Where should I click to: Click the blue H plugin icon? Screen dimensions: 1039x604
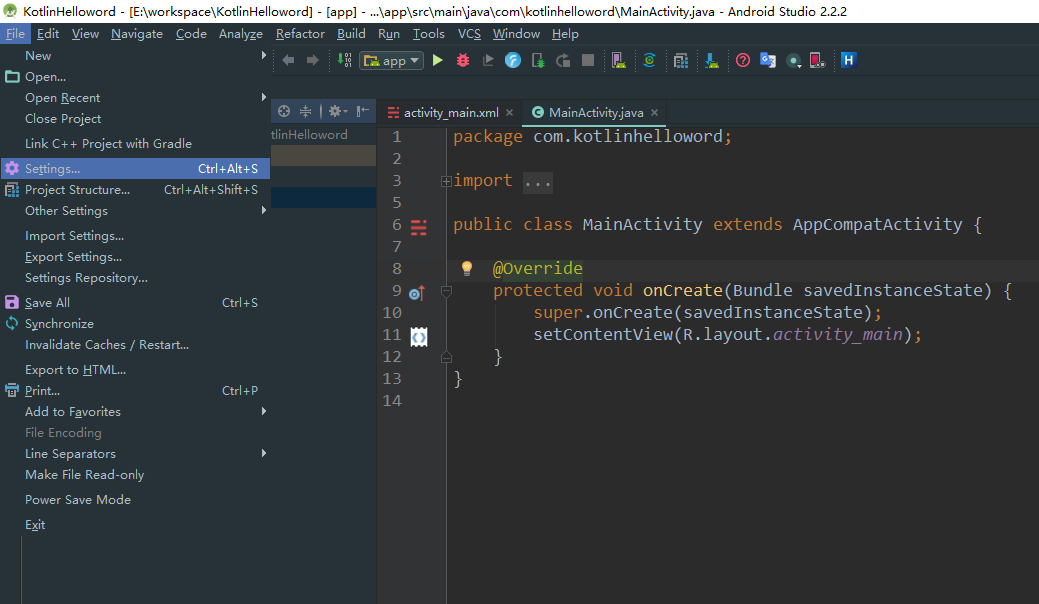tap(848, 60)
